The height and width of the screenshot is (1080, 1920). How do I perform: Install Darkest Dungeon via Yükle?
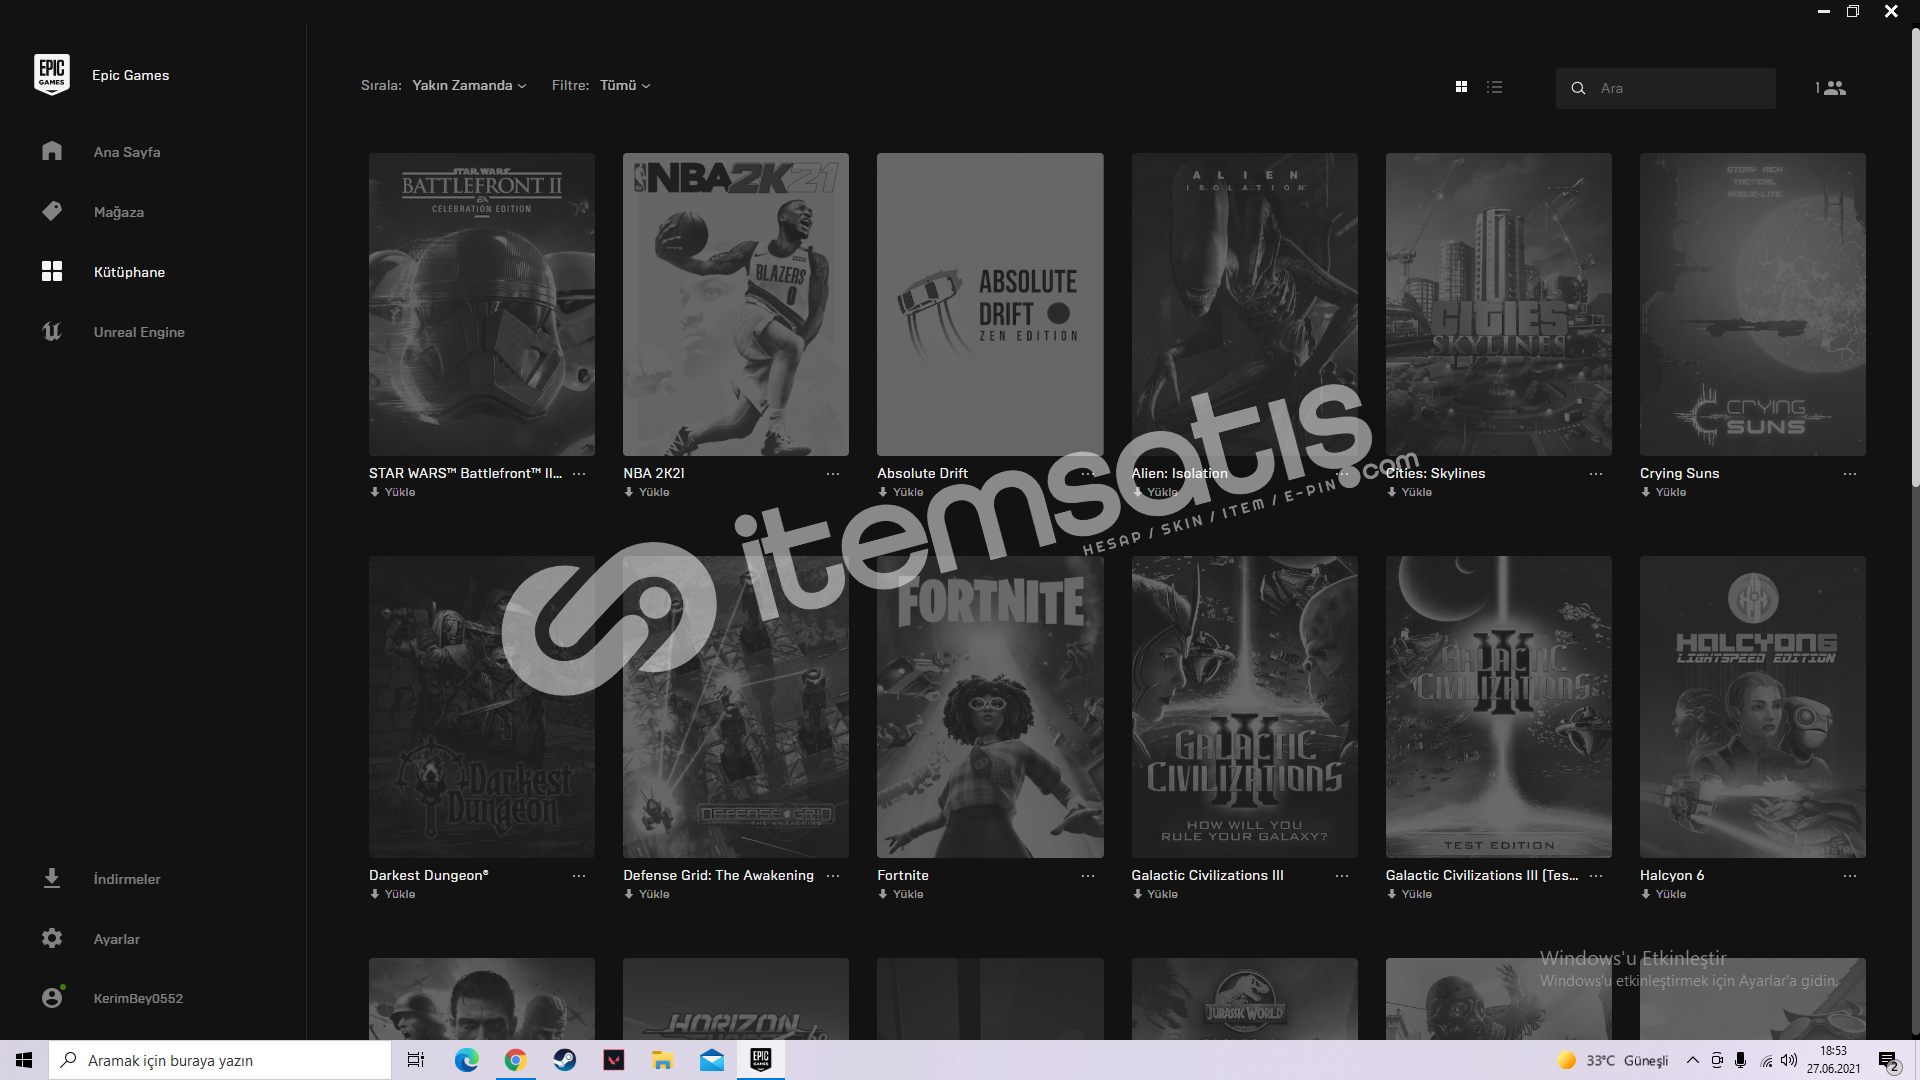(393, 894)
